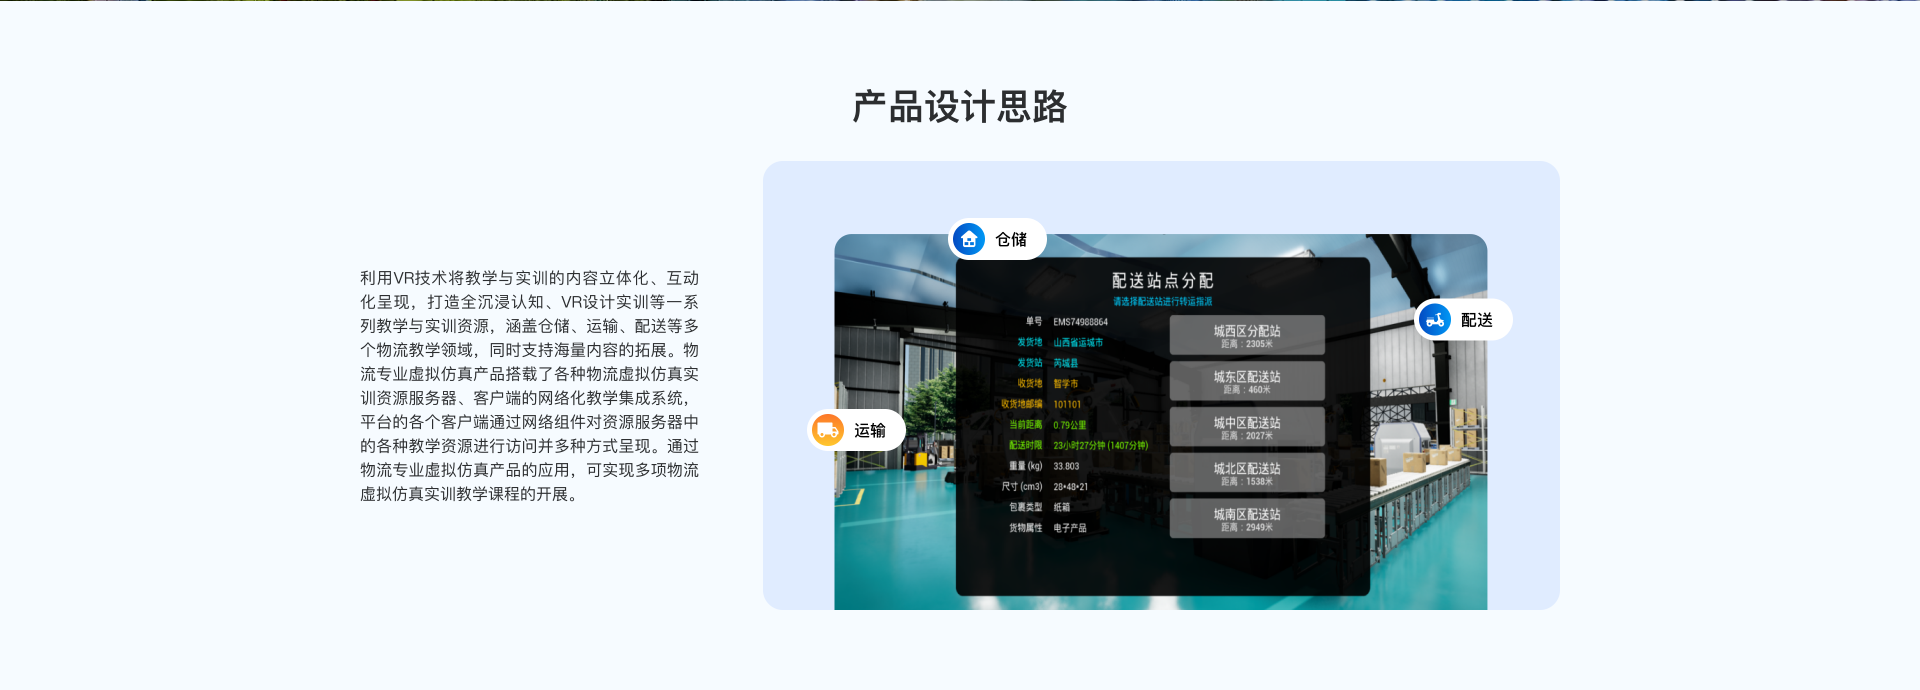Image resolution: width=1920 pixels, height=690 pixels.
Task: Click the 0.79公里 current distance value
Action: point(1070,425)
